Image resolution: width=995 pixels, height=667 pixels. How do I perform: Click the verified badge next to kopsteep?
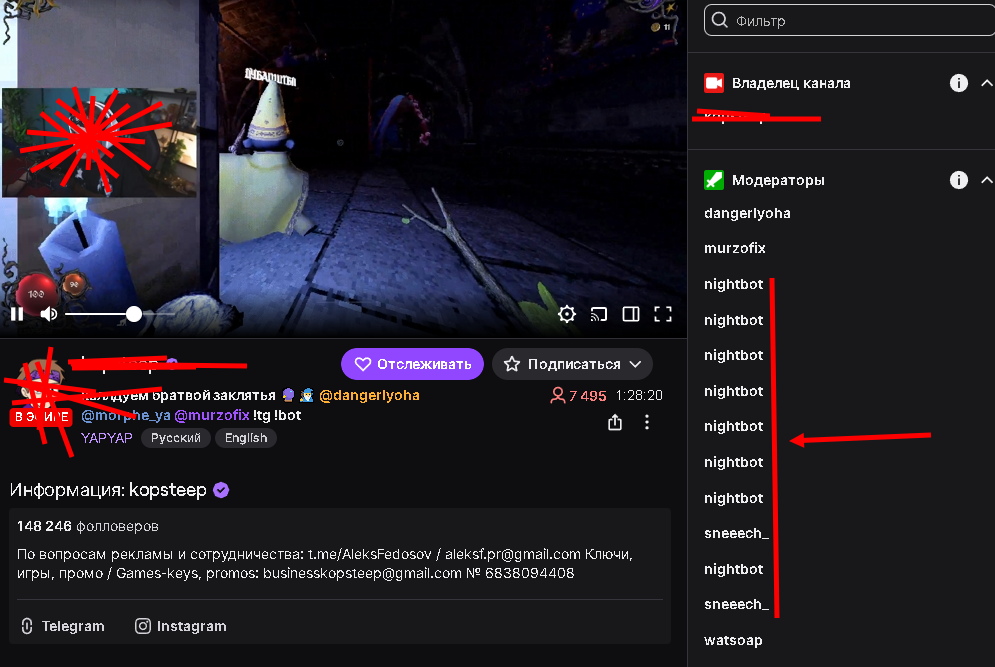coord(221,490)
